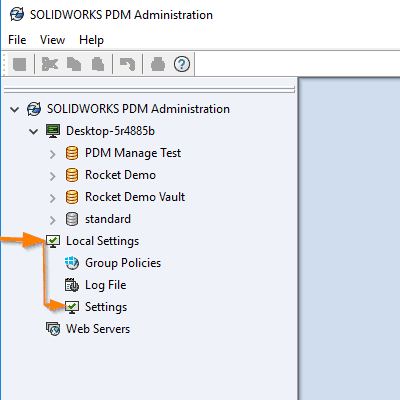The height and width of the screenshot is (400, 400).
Task: Expand the Rocket Demo vault chevron
Action: (53, 176)
